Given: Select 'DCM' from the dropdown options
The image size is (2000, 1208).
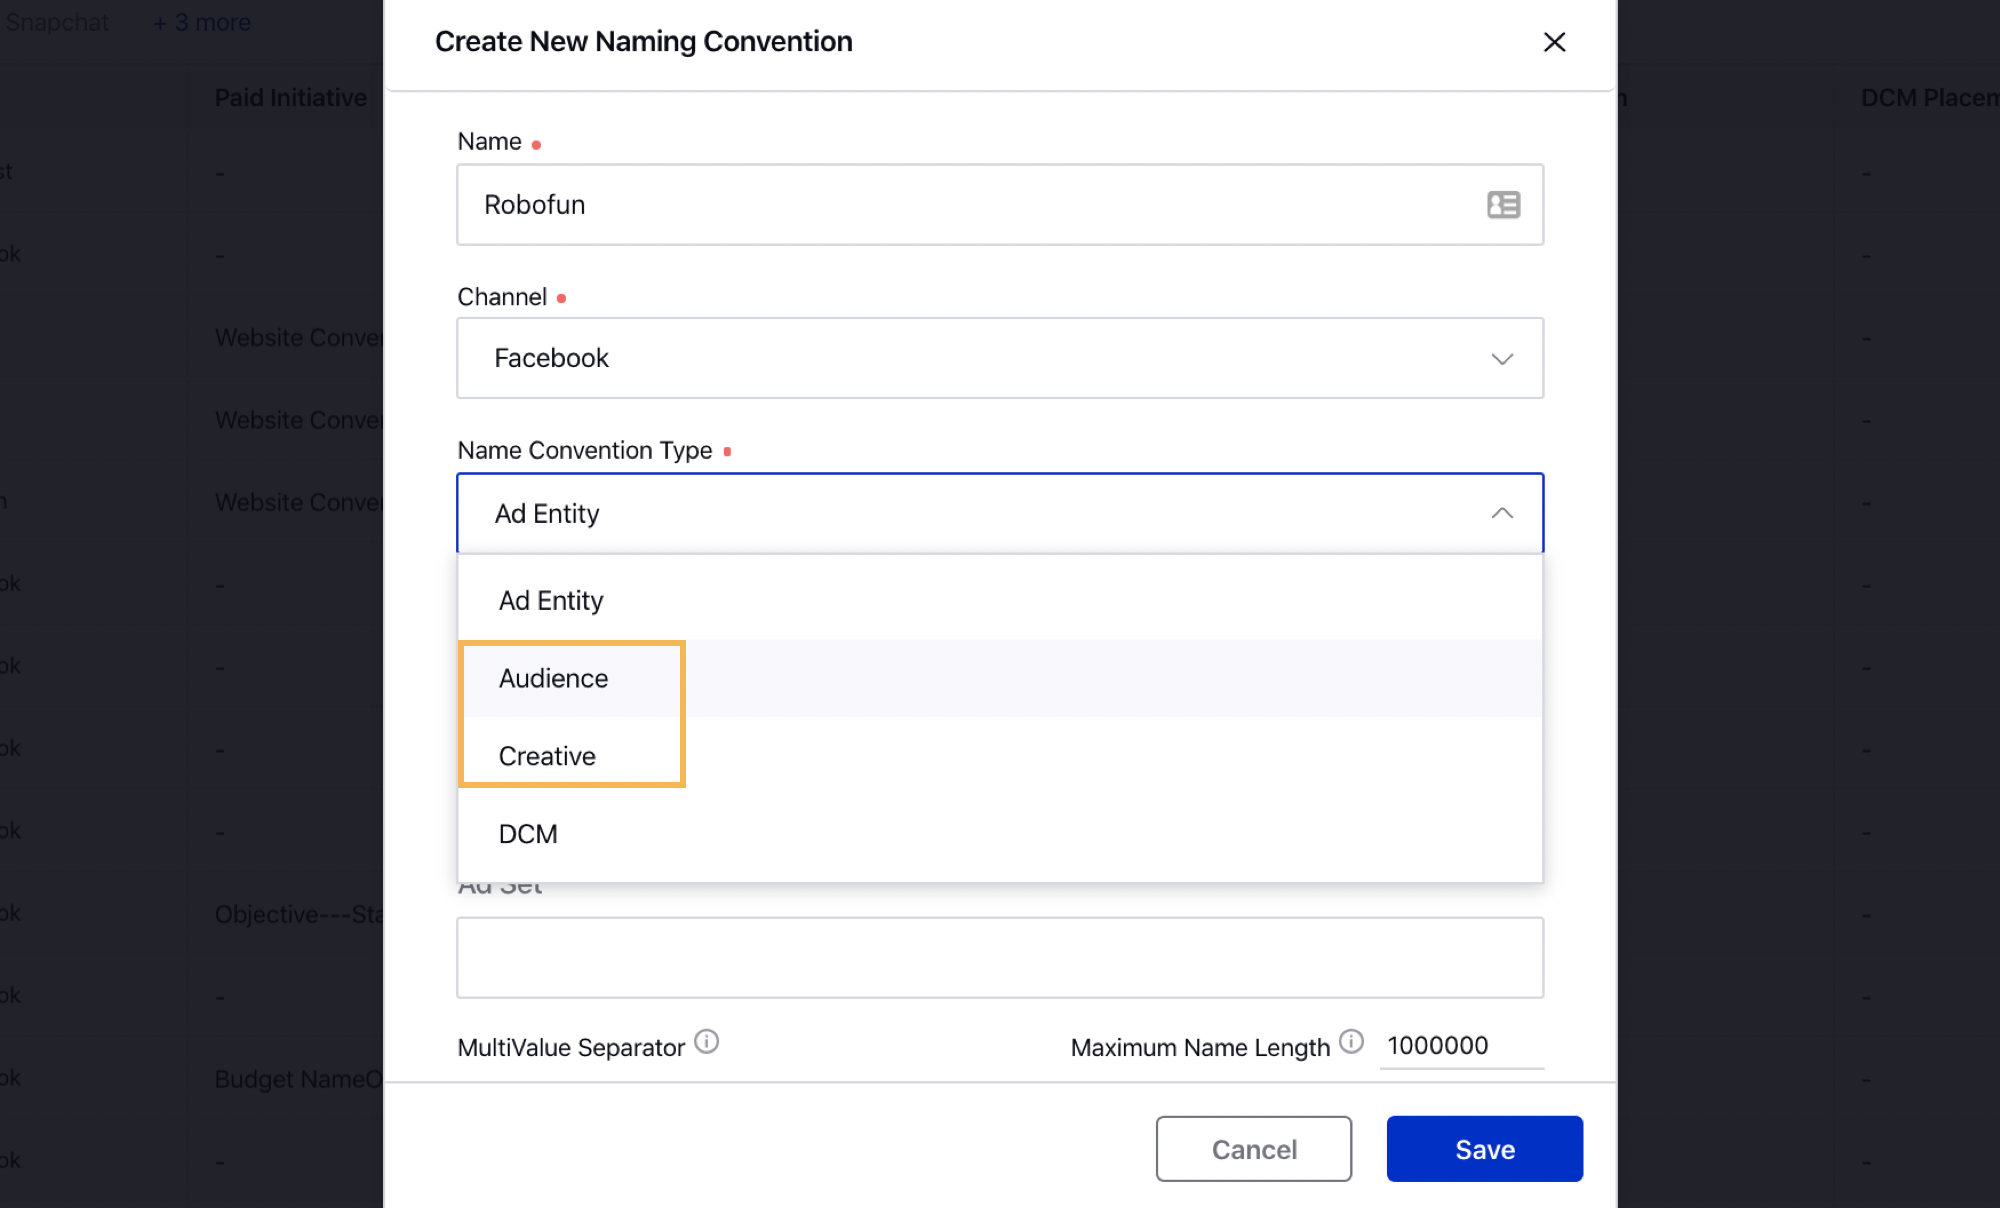Looking at the screenshot, I should 526,834.
